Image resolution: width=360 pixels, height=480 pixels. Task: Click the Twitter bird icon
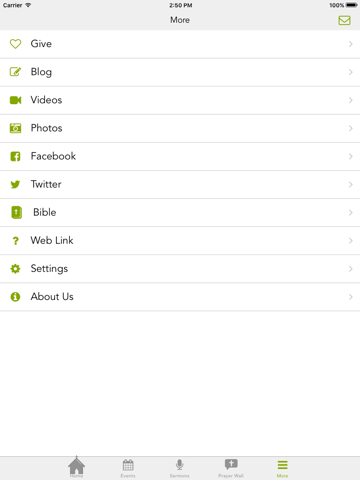15,184
